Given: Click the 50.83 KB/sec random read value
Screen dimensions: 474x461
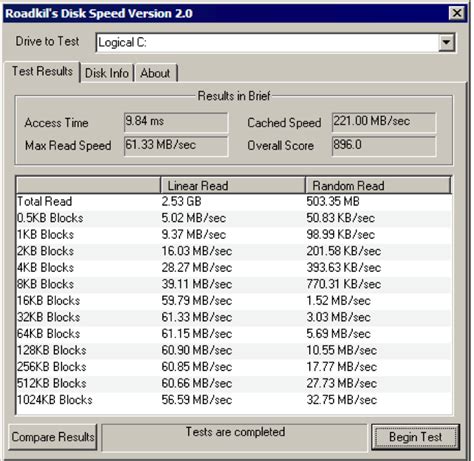Looking at the screenshot, I should tap(341, 218).
